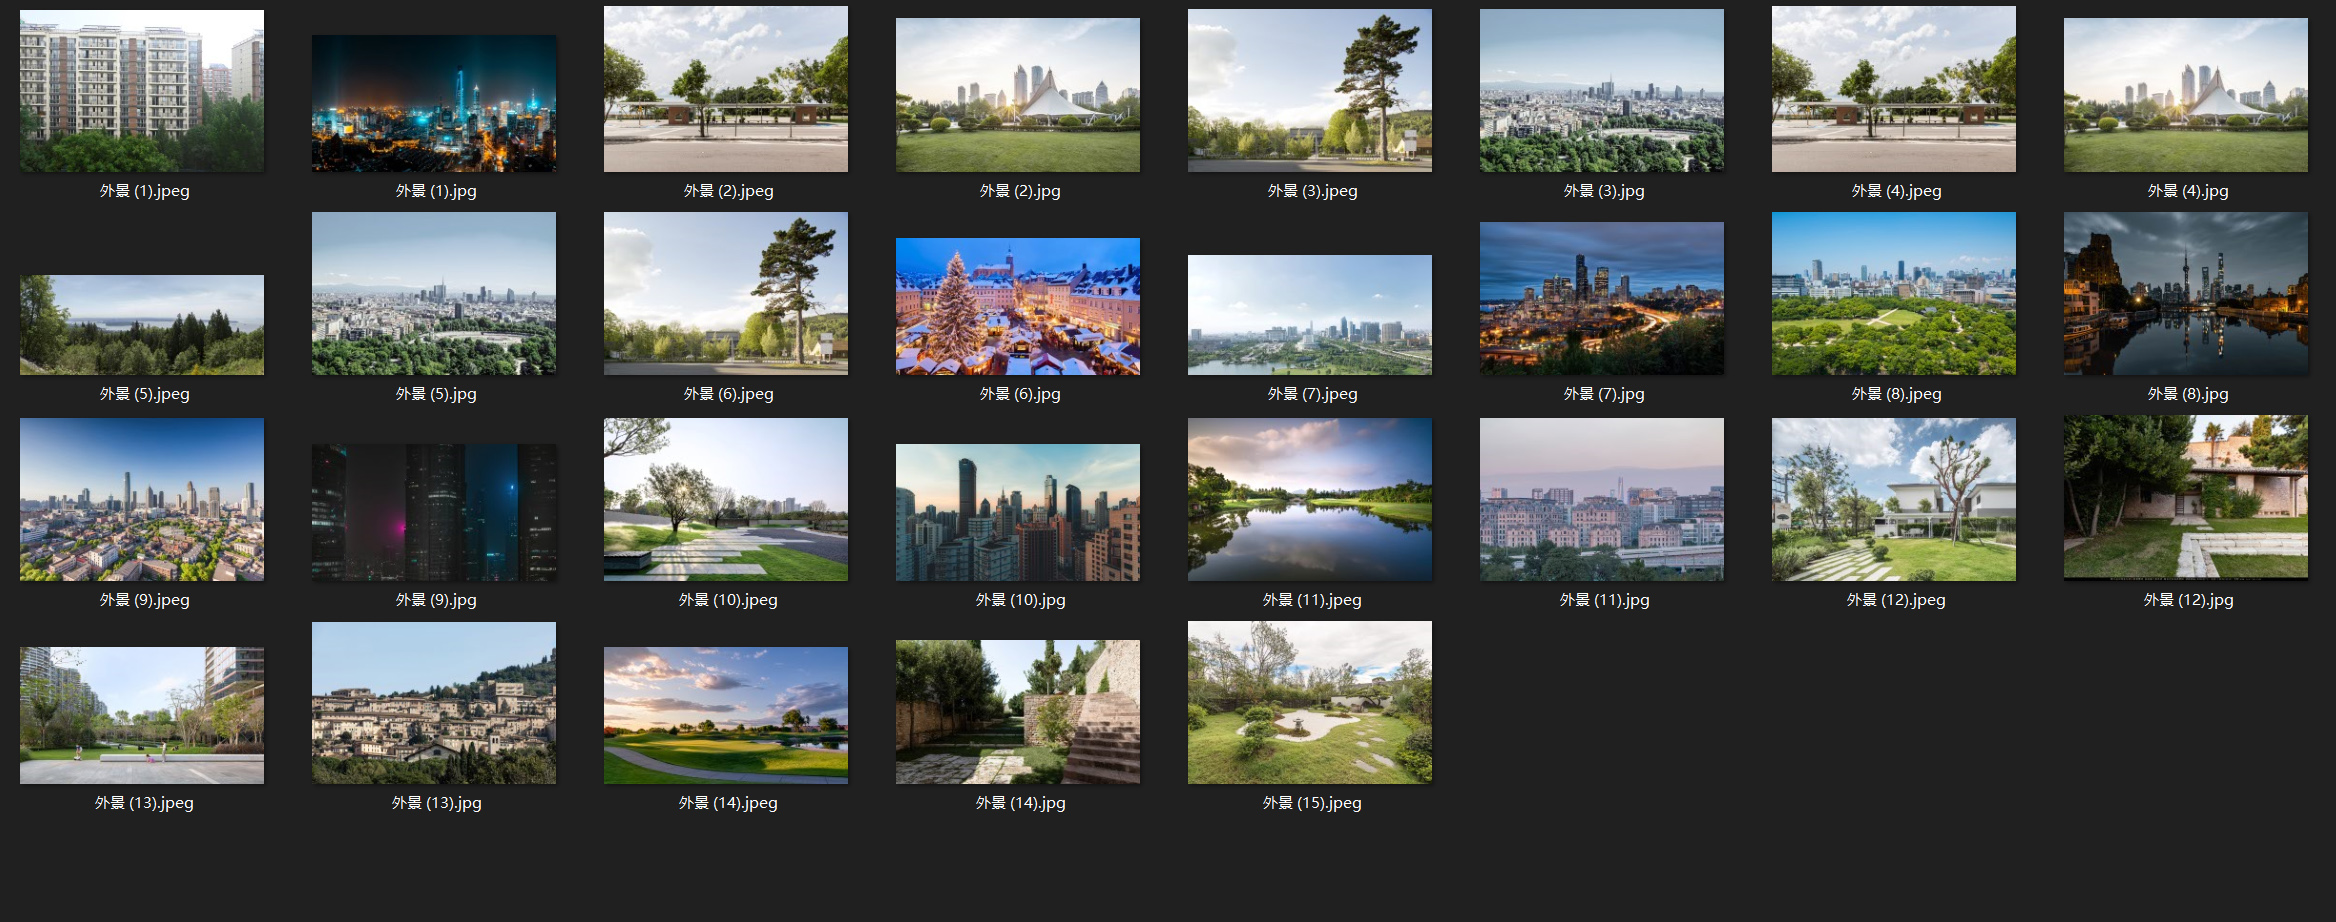Click the file name 外景 (12).jpg
This screenshot has height=922, width=2336.
point(2188,600)
